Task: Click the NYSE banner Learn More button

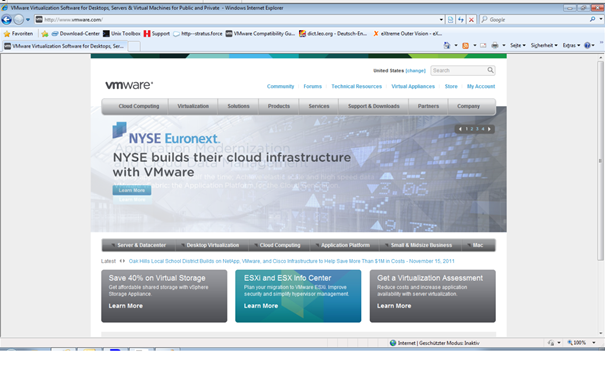Action: point(132,190)
